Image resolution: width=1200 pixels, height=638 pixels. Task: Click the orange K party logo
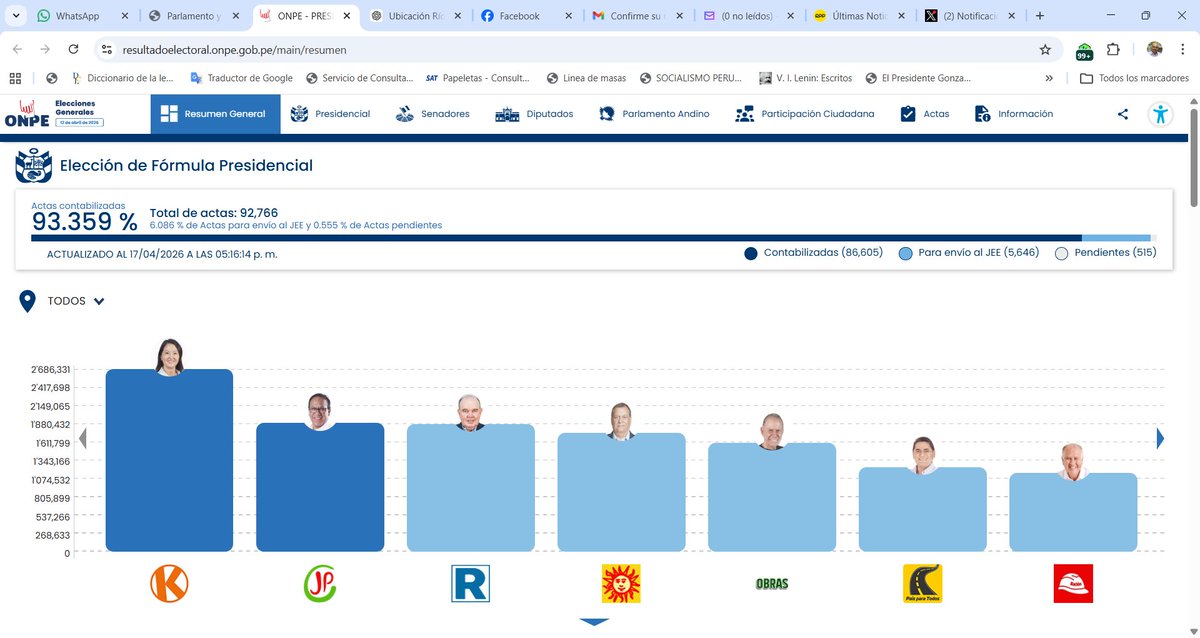tap(169, 583)
